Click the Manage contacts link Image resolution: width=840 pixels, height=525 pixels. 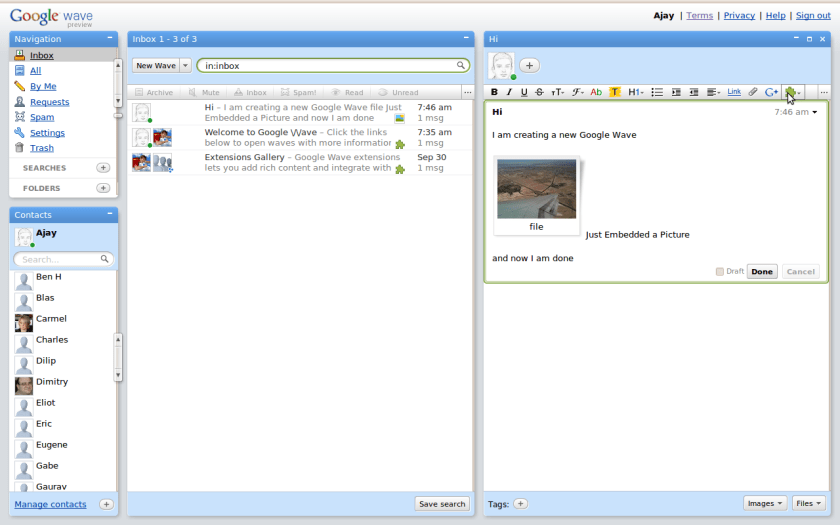click(50, 504)
